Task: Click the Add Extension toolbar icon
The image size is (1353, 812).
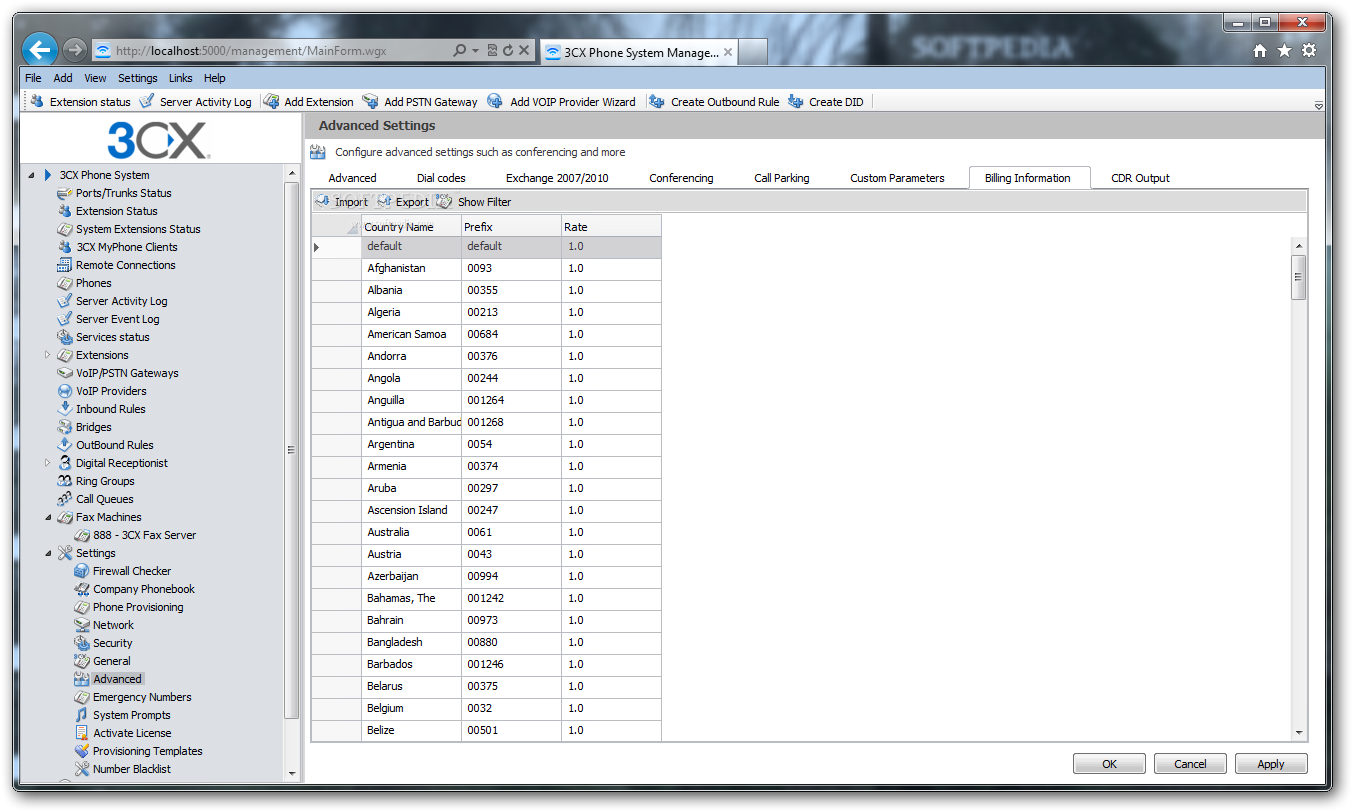Action: point(271,101)
